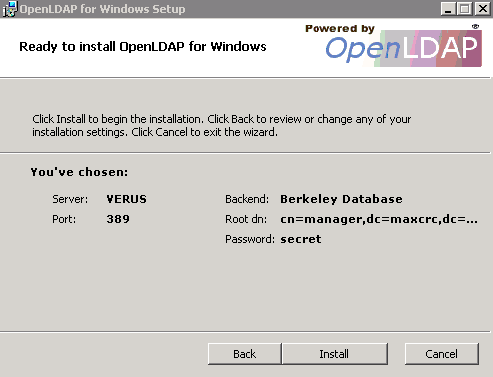Maximize the setup window
The width and height of the screenshot is (493, 377).
pos(465,9)
